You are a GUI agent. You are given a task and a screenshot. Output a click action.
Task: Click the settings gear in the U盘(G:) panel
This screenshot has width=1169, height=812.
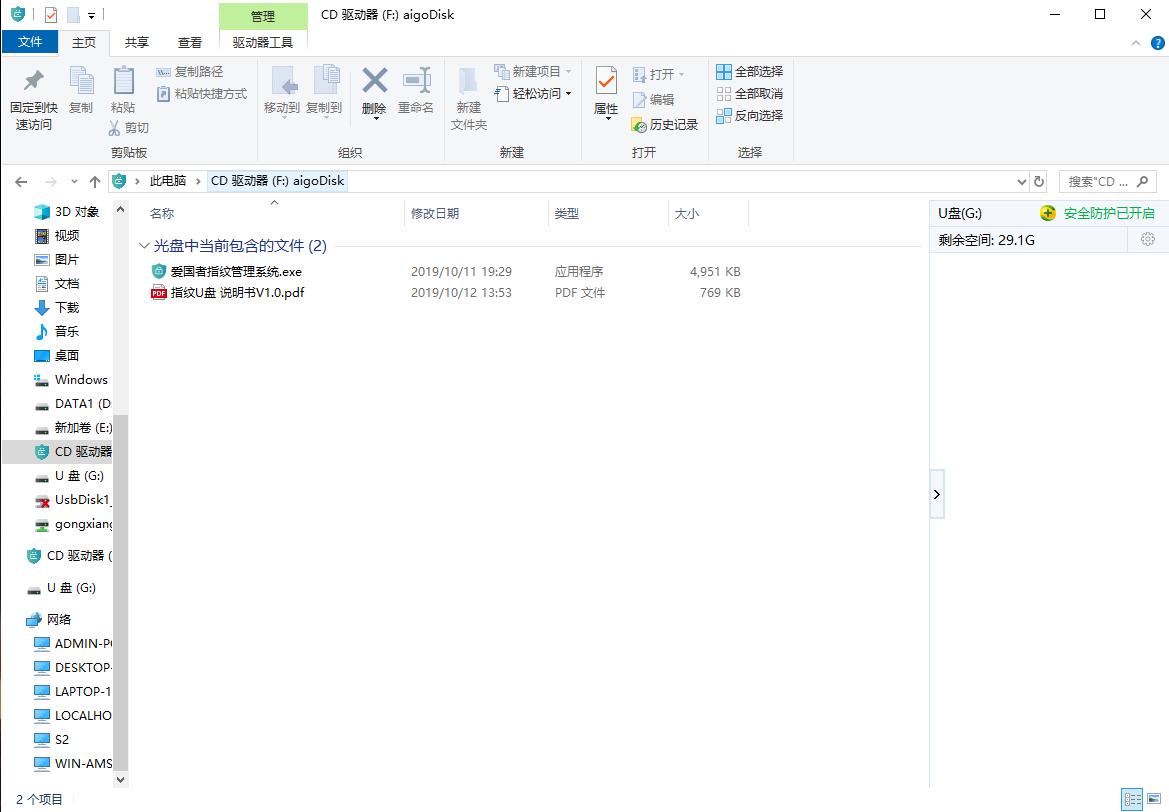(1147, 239)
